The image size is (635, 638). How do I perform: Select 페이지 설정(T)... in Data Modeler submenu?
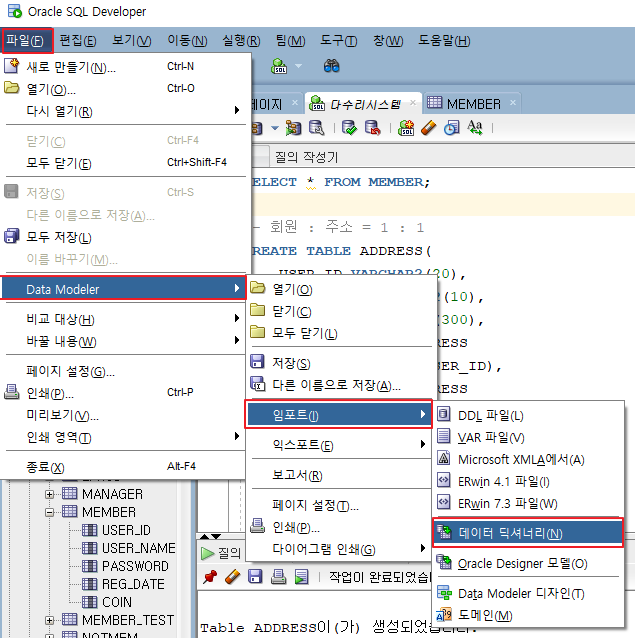[340, 505]
